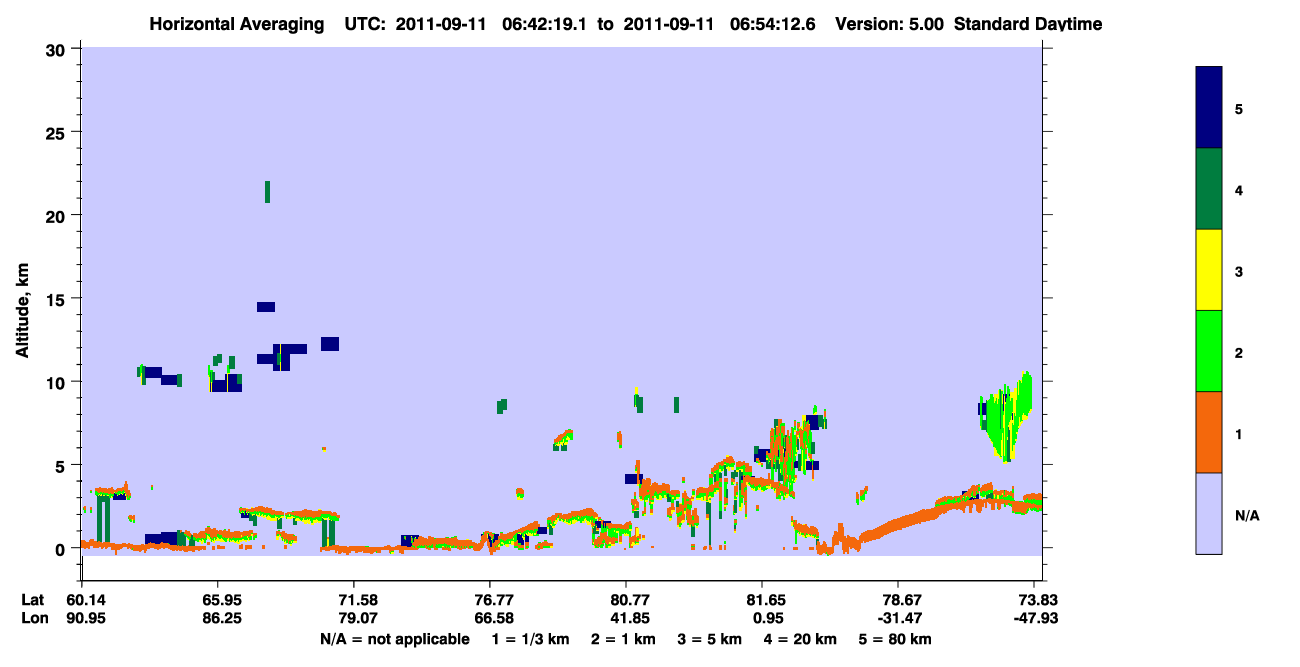This screenshot has height=667, width=1300.
Task: Click the 'Lon' axis row label
Action: (x=34, y=618)
